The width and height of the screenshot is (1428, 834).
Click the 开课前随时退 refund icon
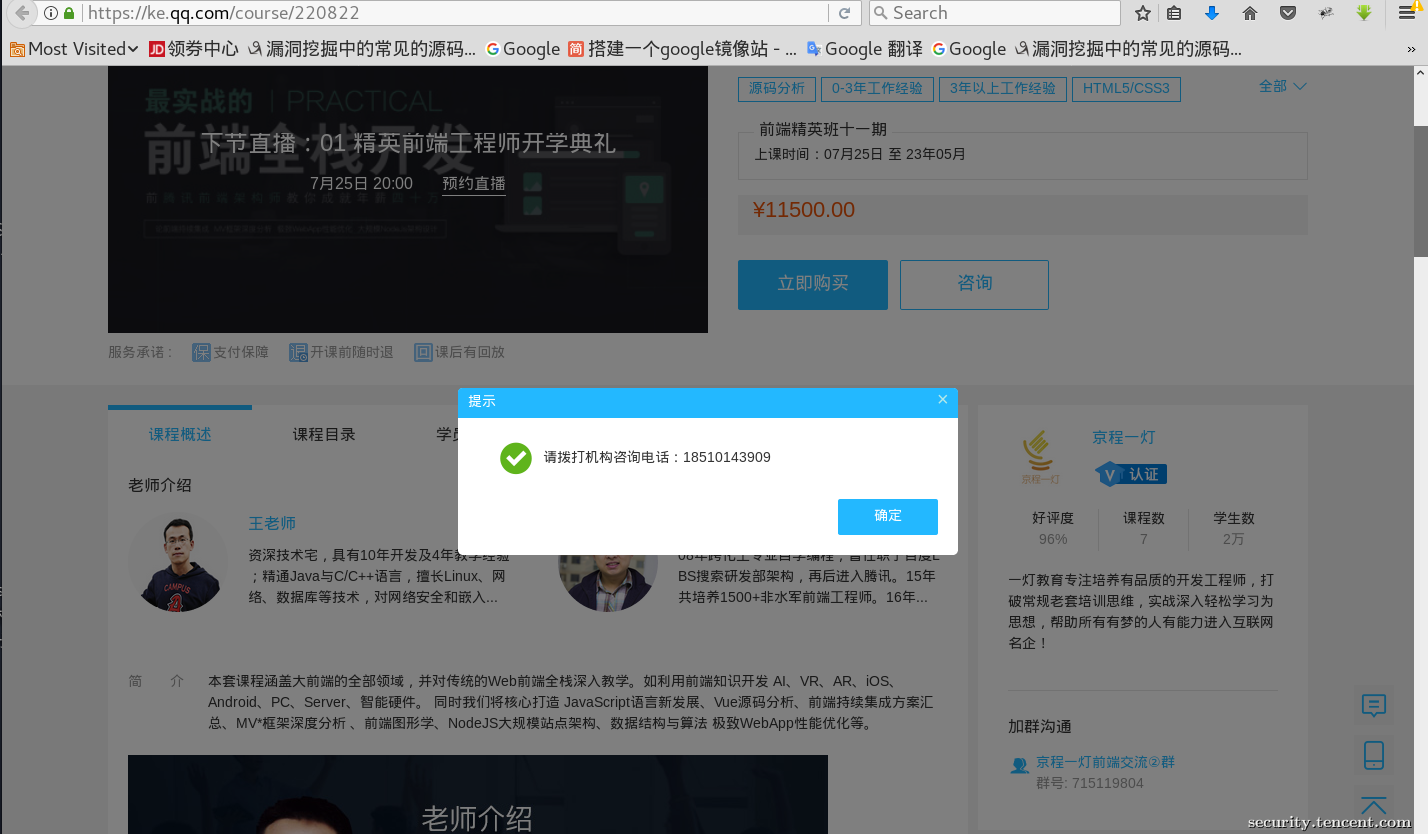tap(299, 351)
